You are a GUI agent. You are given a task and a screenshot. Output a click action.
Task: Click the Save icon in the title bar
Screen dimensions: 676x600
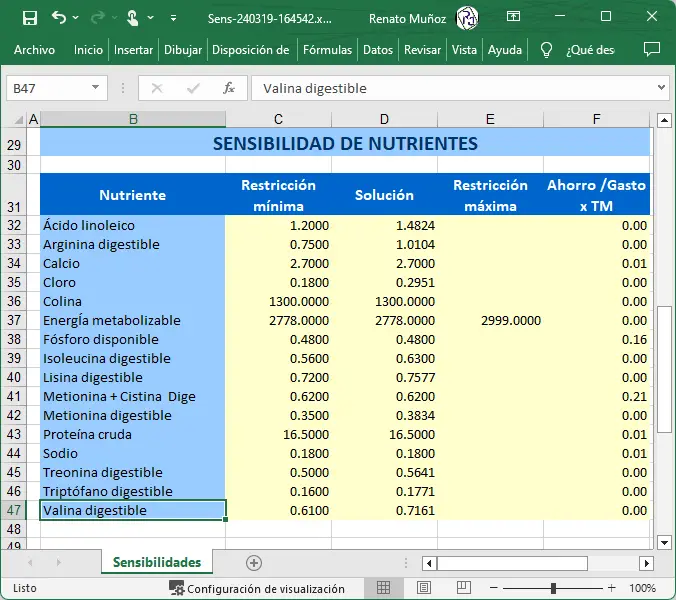29,18
